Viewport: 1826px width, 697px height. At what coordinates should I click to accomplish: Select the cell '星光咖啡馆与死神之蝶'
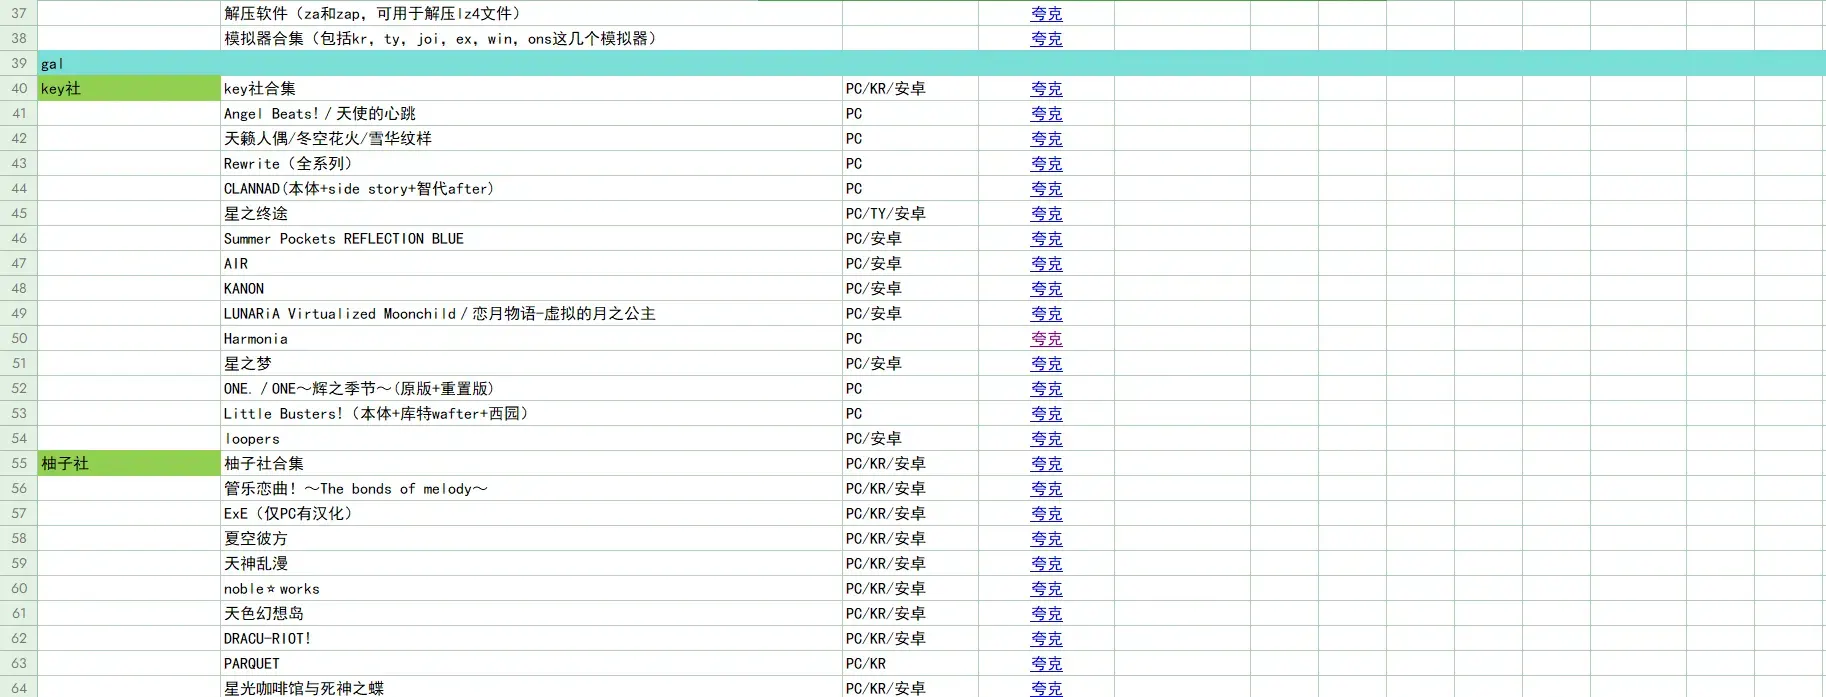tap(531, 687)
